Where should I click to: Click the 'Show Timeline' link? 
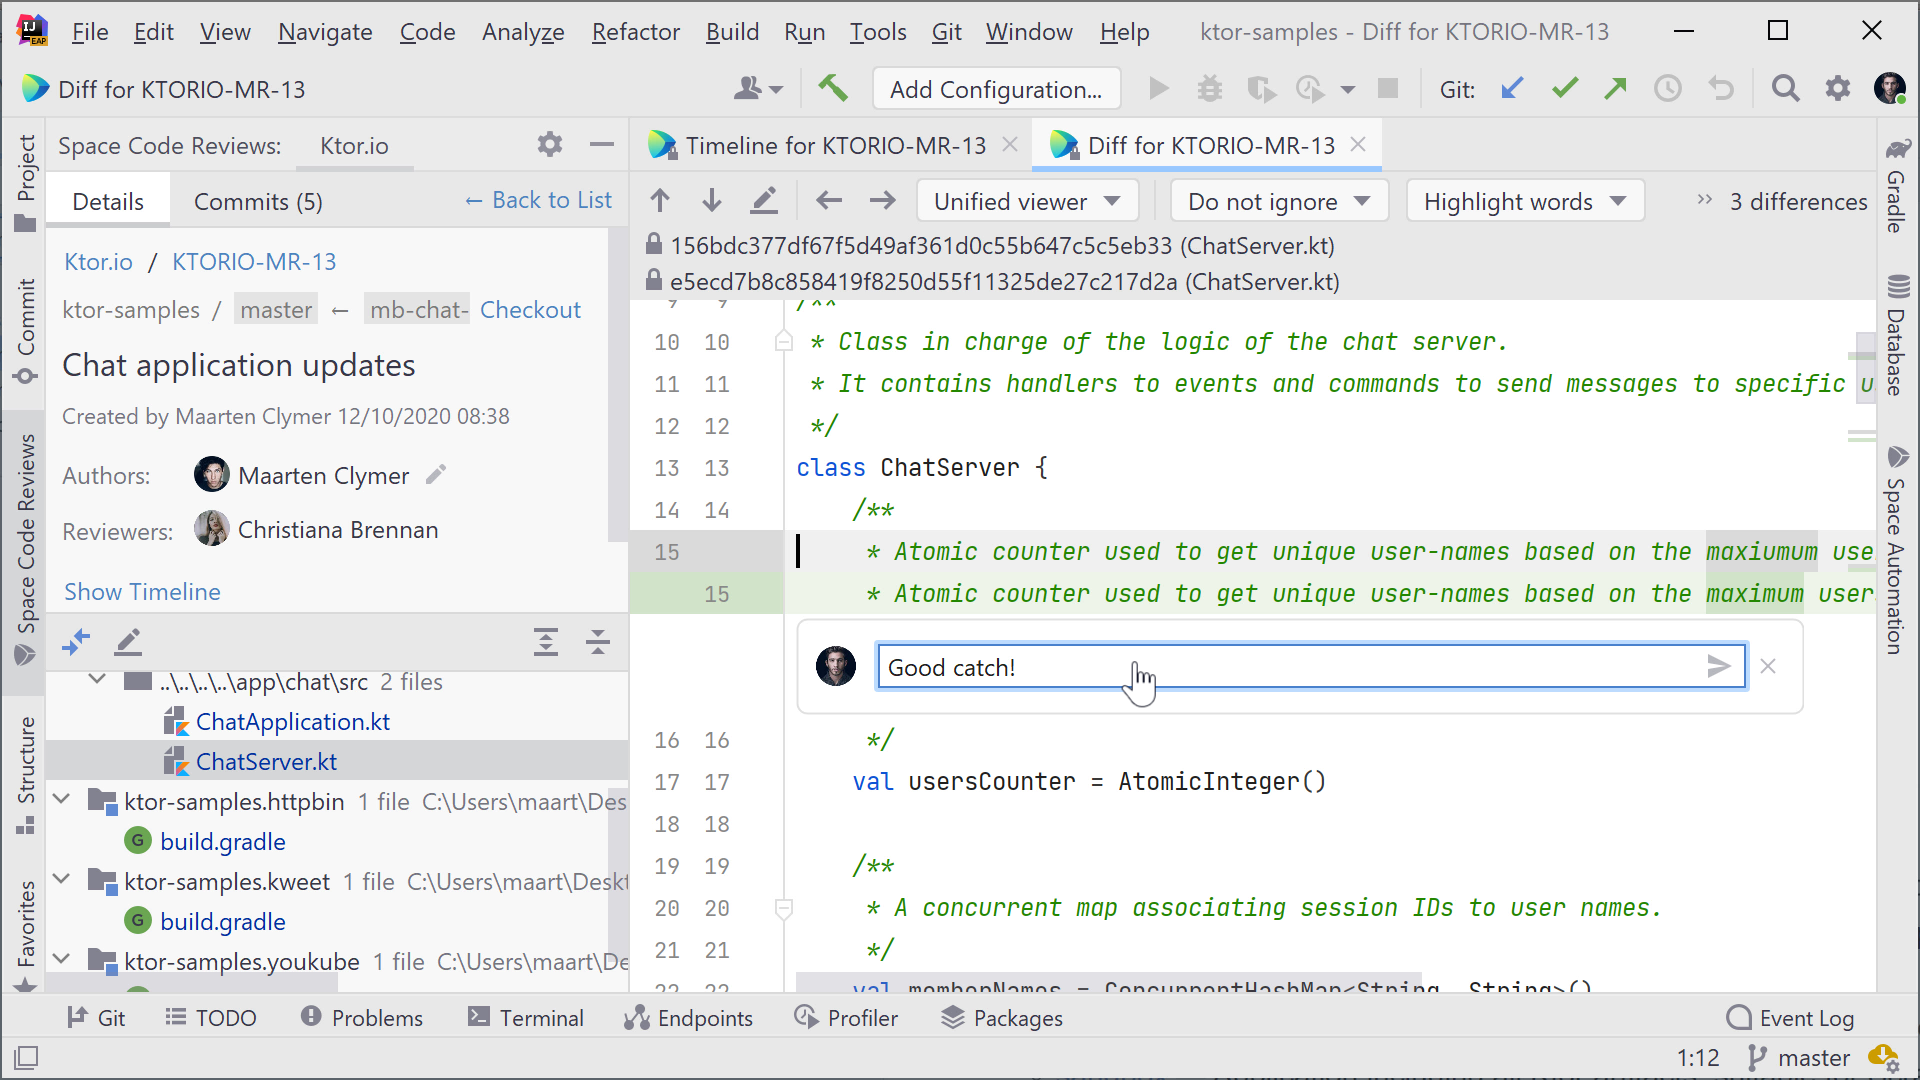coord(142,591)
